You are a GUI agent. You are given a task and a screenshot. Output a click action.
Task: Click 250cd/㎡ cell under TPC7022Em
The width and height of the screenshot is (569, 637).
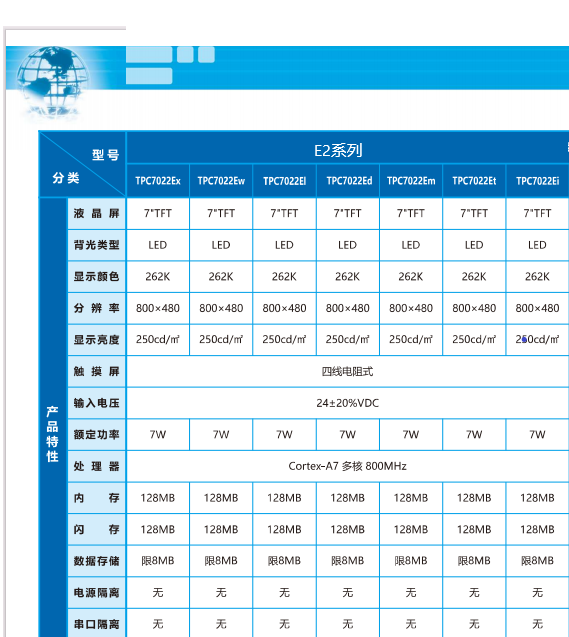[411, 340]
